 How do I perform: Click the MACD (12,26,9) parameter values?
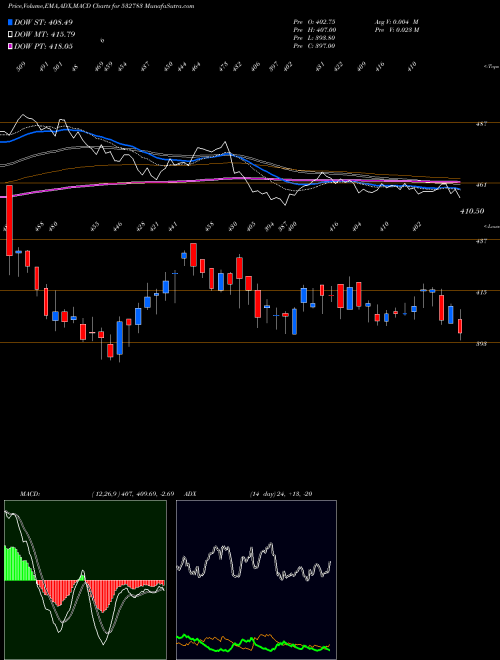(132, 494)
